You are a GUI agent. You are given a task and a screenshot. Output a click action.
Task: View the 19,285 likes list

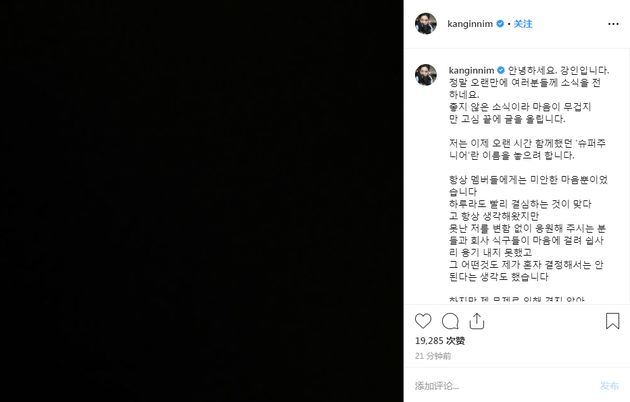pos(440,341)
